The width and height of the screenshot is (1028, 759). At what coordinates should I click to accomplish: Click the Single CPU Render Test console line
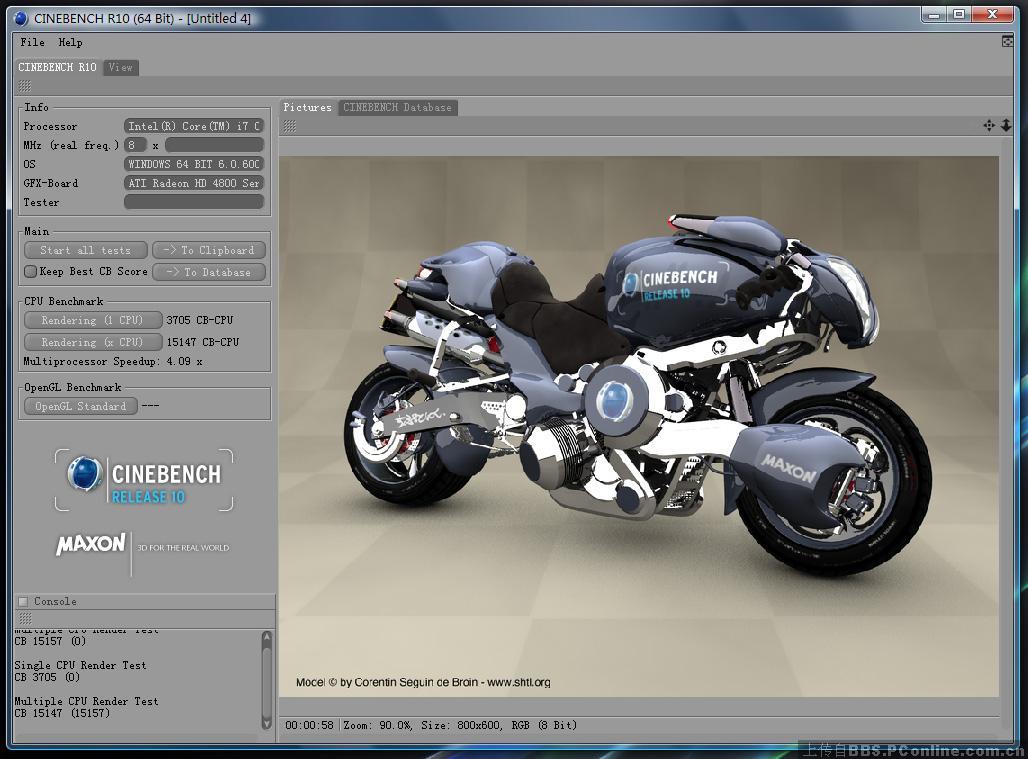(80, 665)
